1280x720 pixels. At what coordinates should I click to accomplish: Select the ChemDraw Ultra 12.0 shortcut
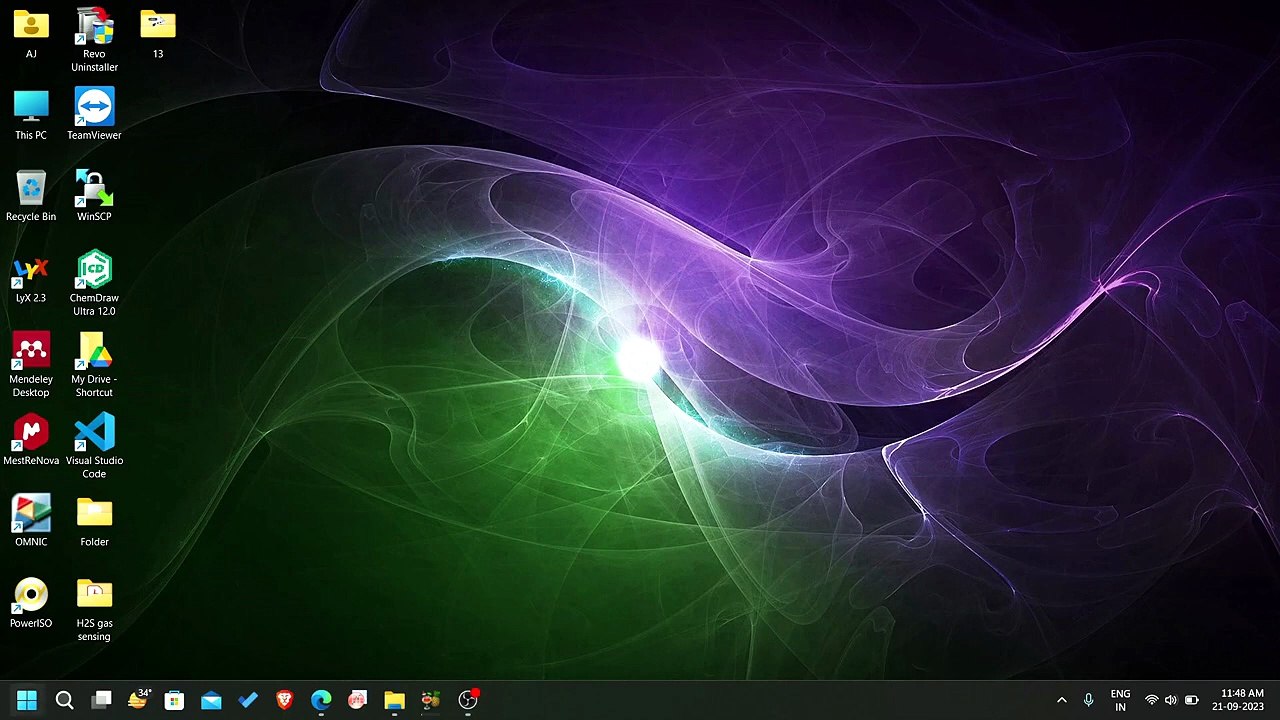pos(94,284)
